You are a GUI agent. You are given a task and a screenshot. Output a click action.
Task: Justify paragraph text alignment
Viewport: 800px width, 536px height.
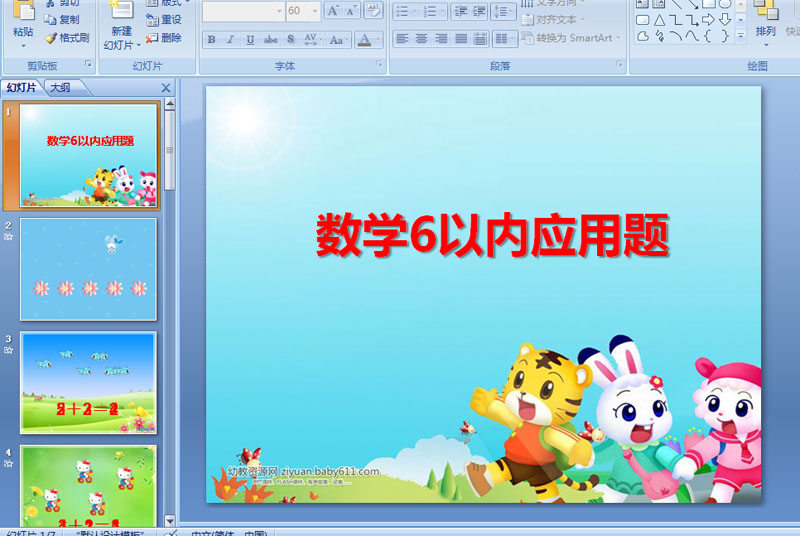461,39
